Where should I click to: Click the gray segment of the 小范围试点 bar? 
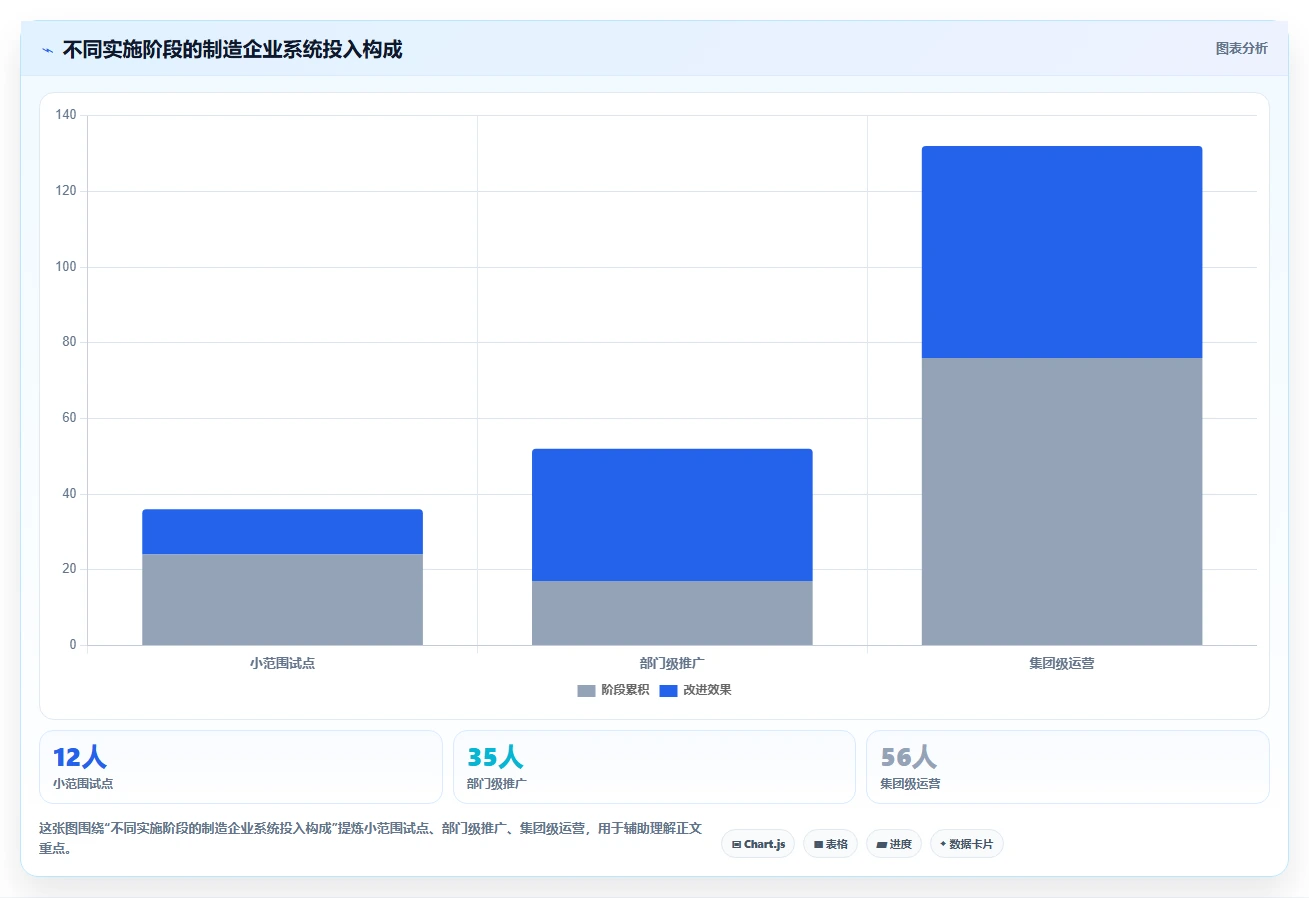tap(282, 600)
